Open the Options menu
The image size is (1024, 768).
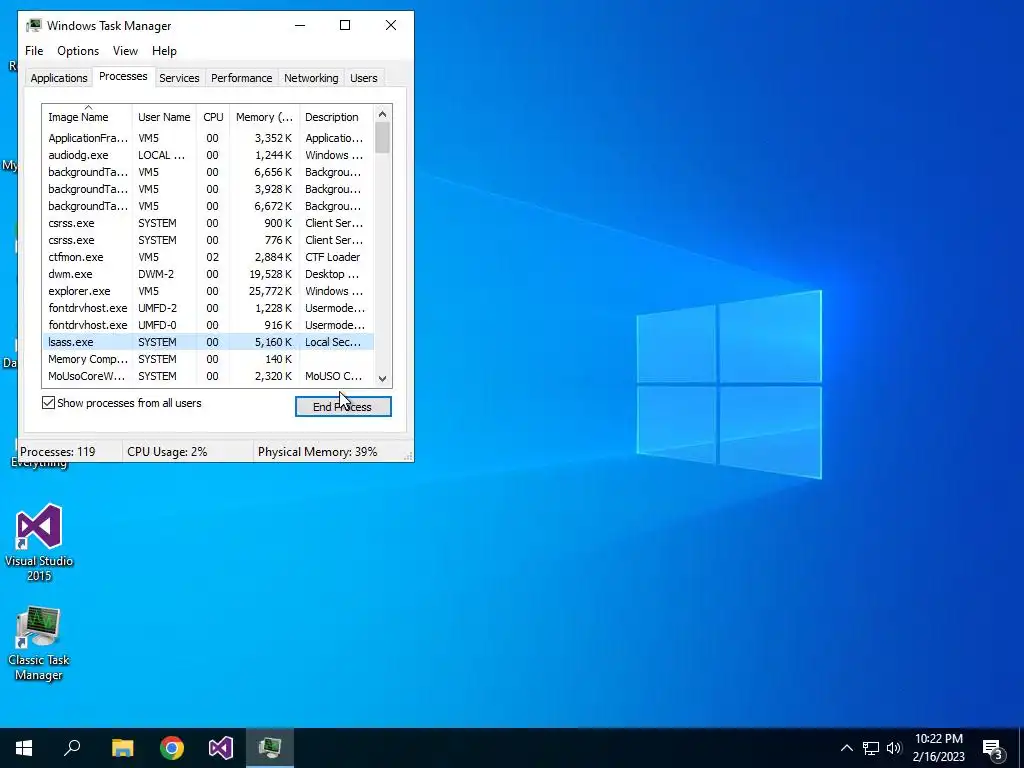coord(78,51)
